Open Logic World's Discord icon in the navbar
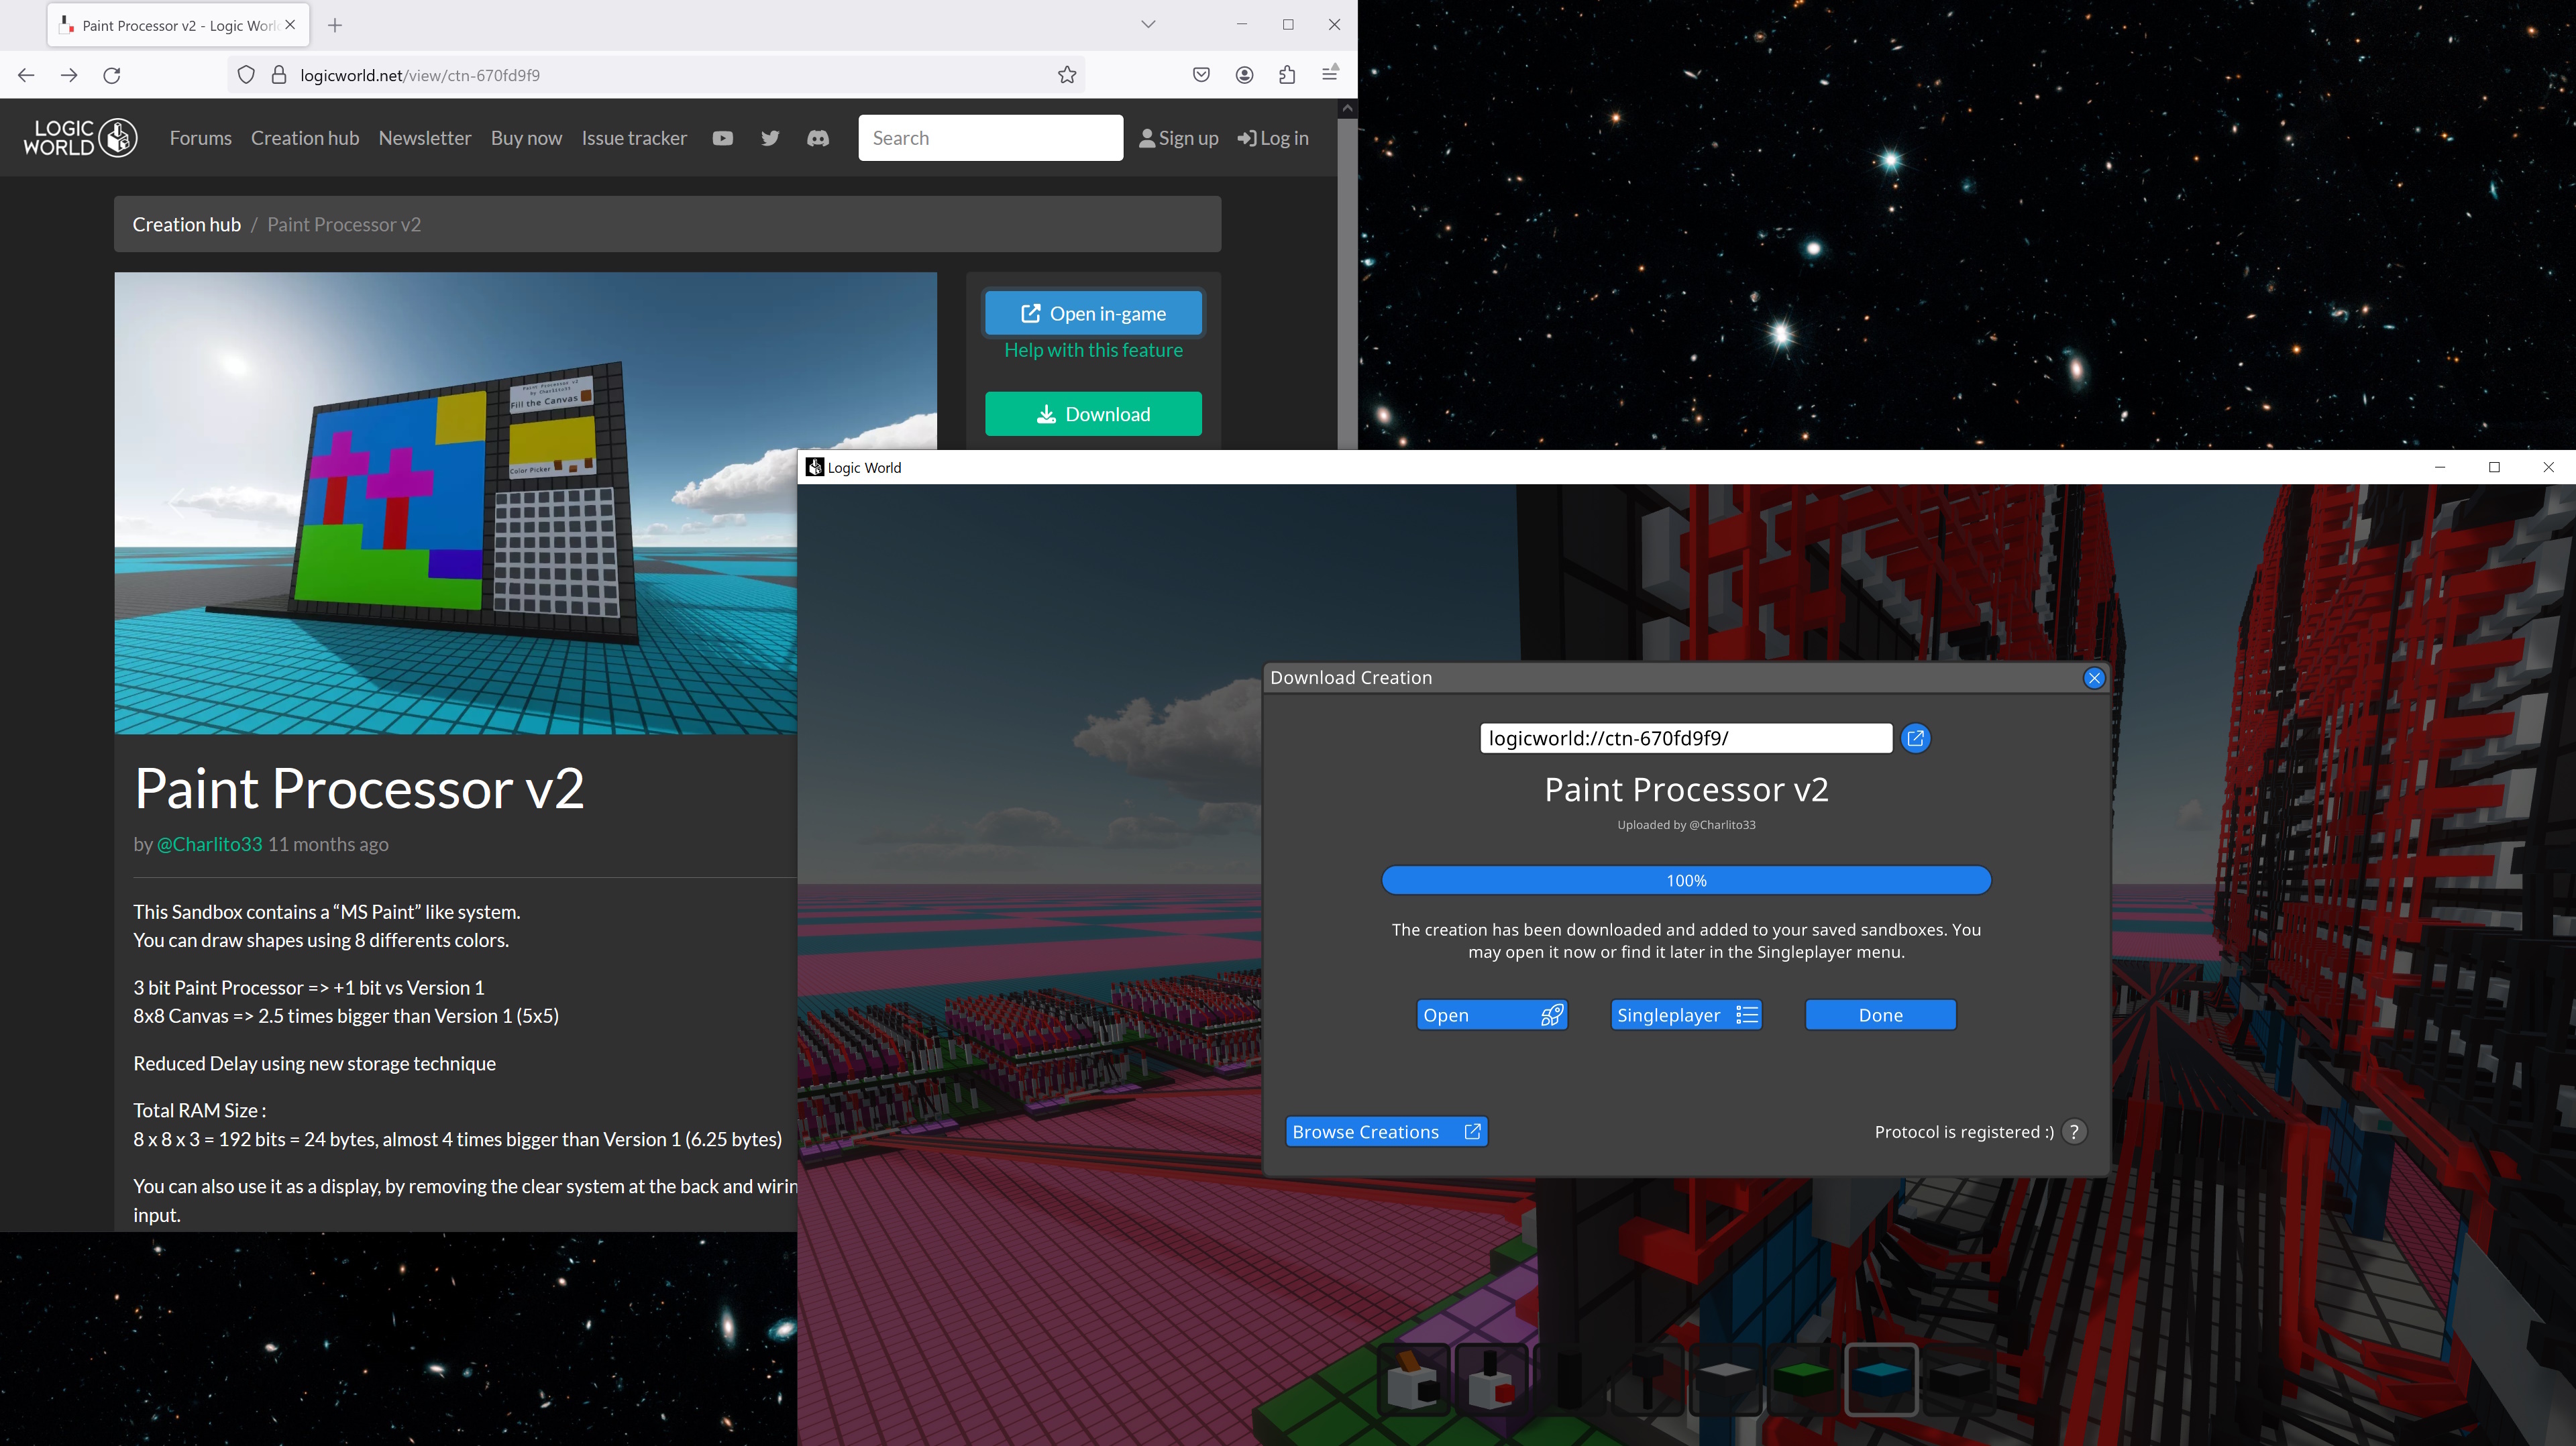Image resolution: width=2576 pixels, height=1446 pixels. 818,138
